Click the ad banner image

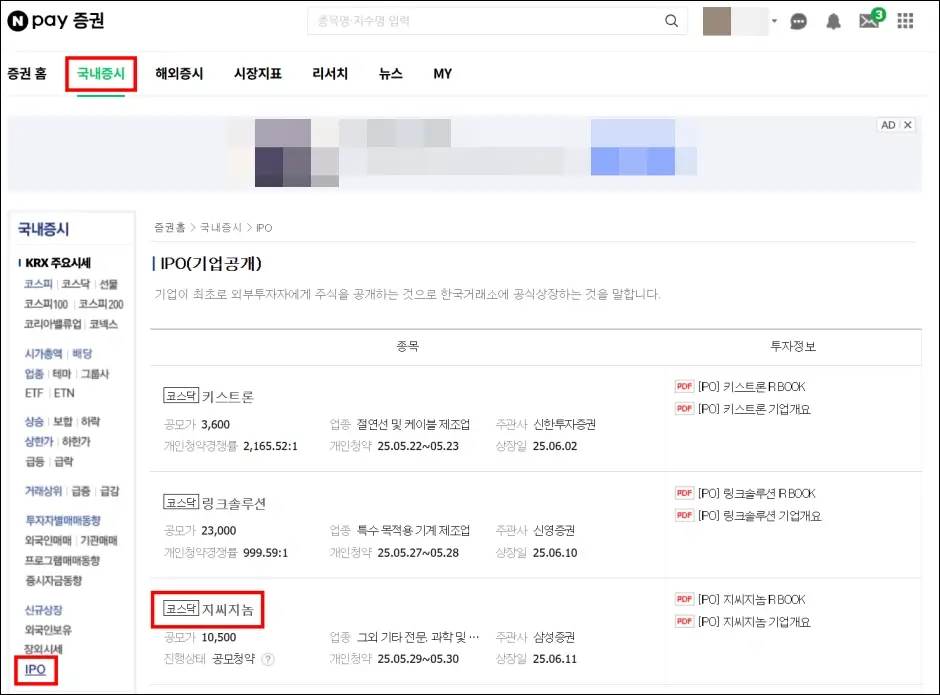[465, 153]
